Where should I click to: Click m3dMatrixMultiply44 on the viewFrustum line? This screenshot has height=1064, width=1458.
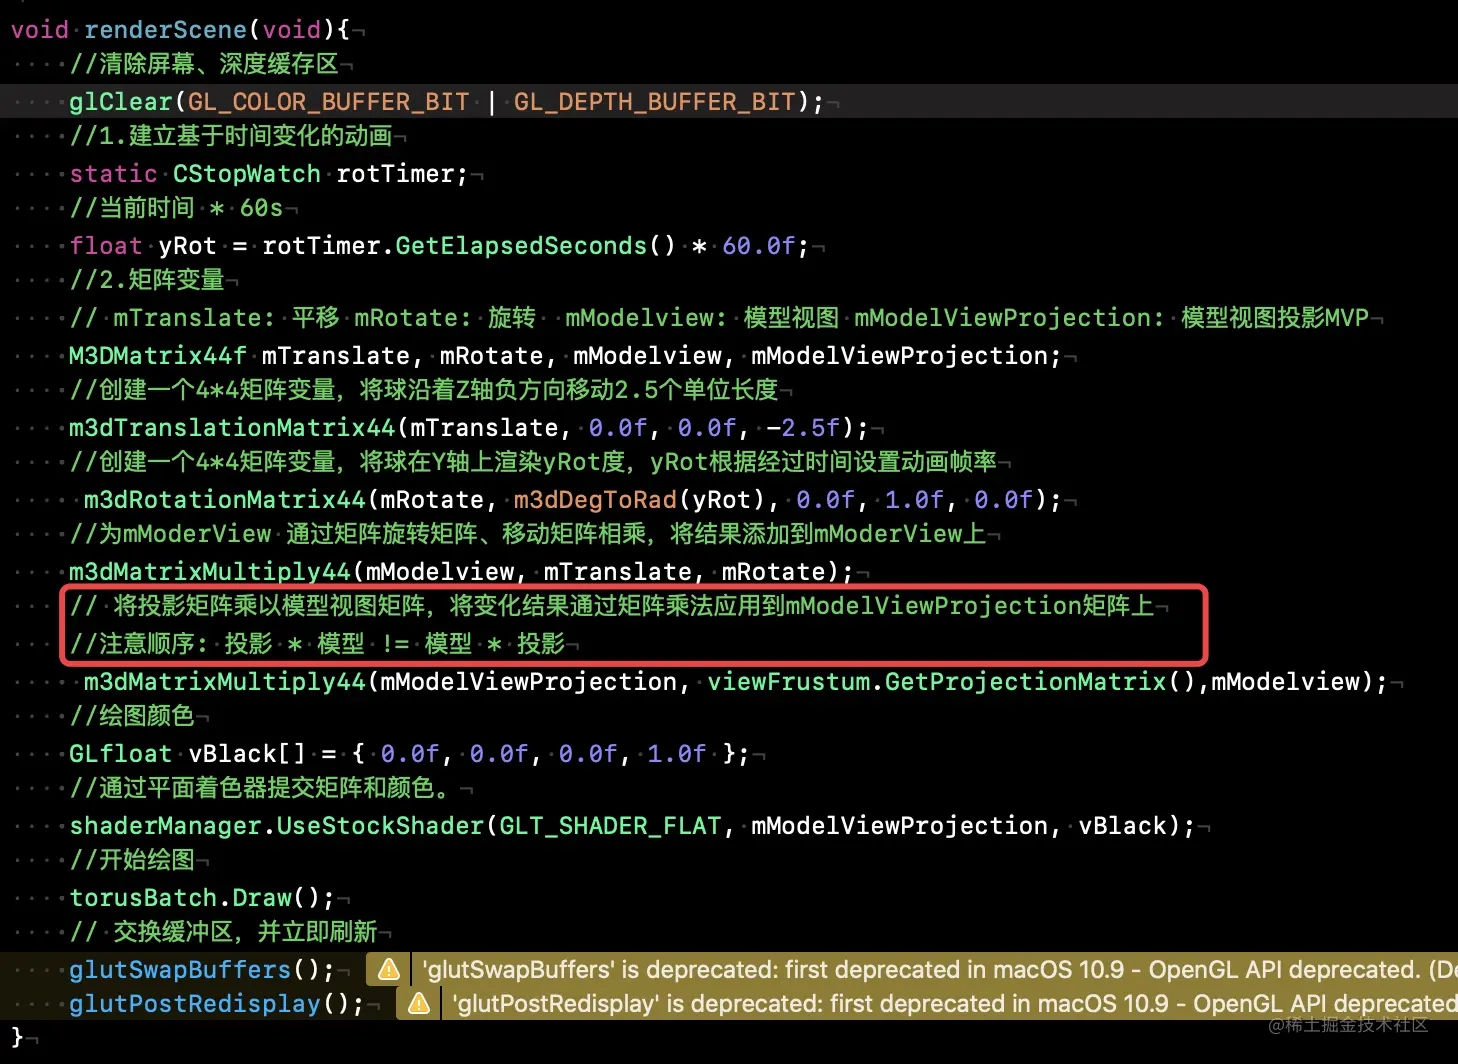point(225,681)
